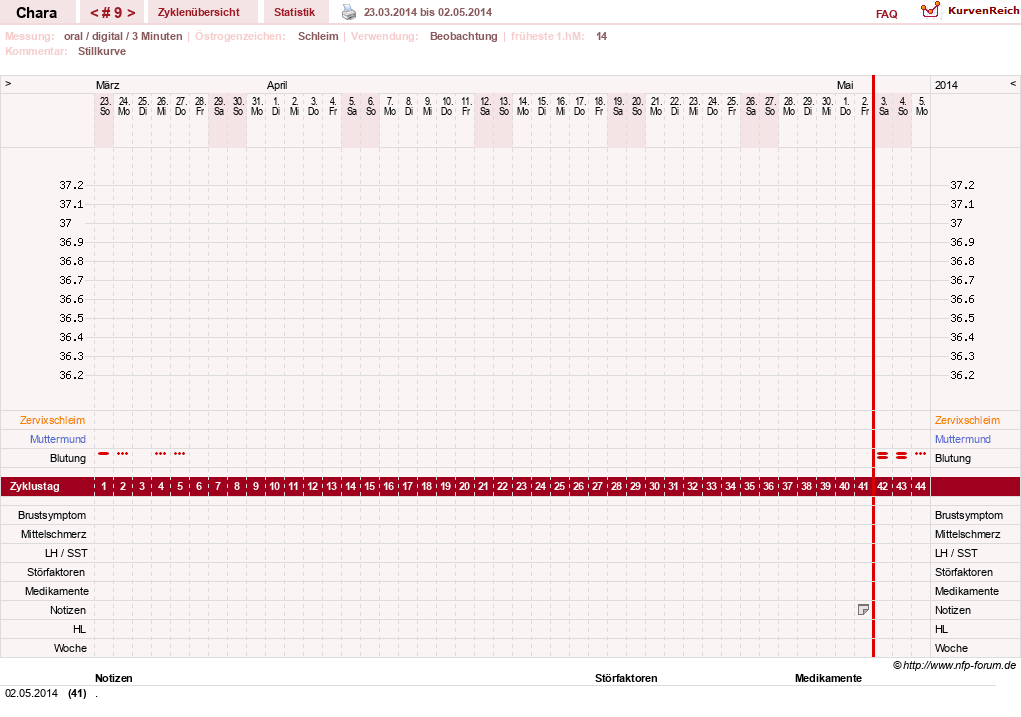Click the heavy bleeding marker on day 42
1021x717 pixels.
point(882,456)
